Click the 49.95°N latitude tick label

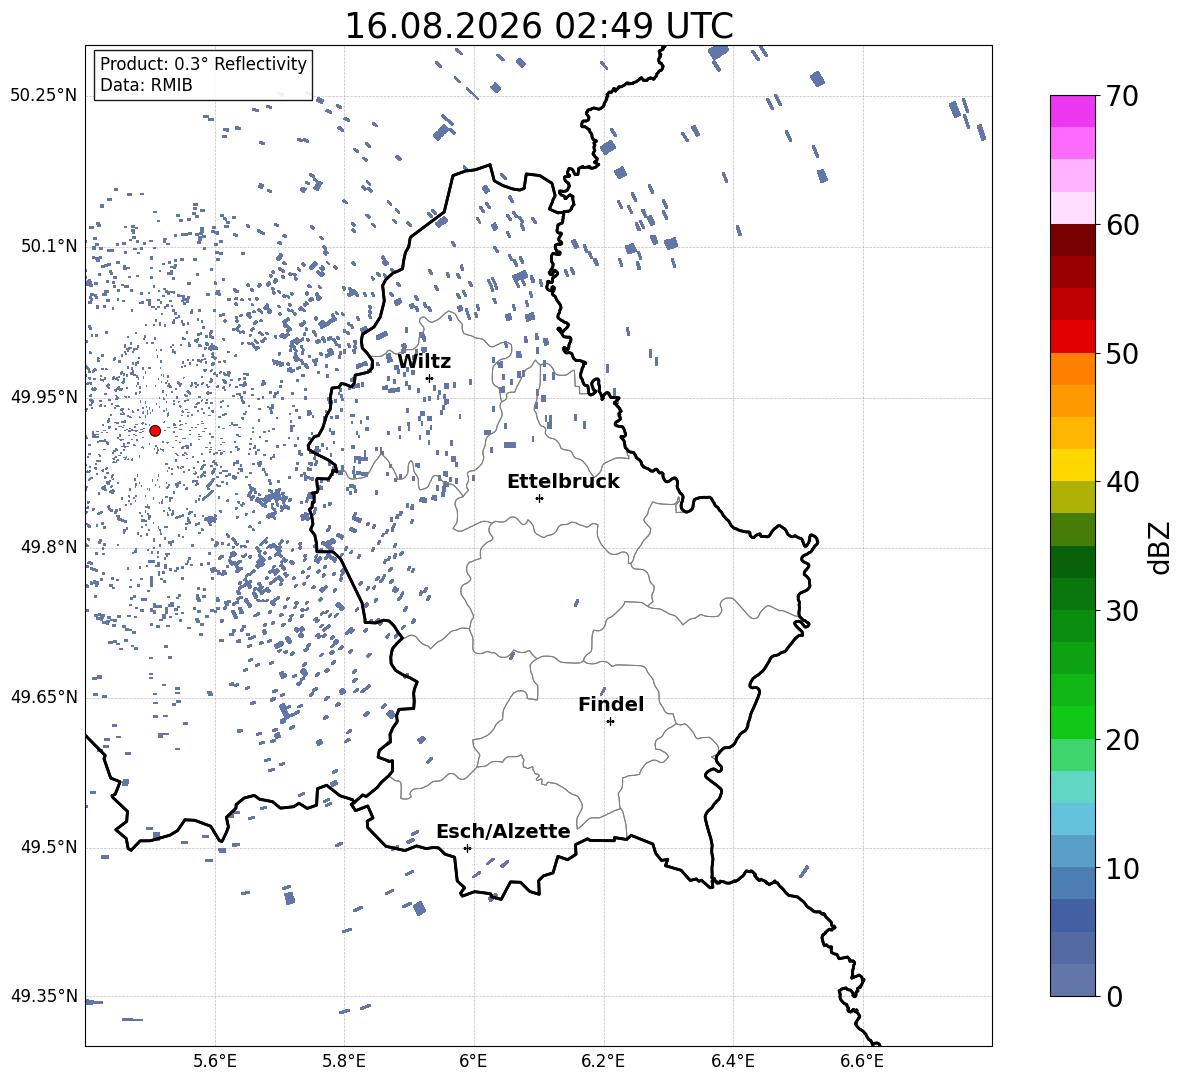tap(44, 397)
